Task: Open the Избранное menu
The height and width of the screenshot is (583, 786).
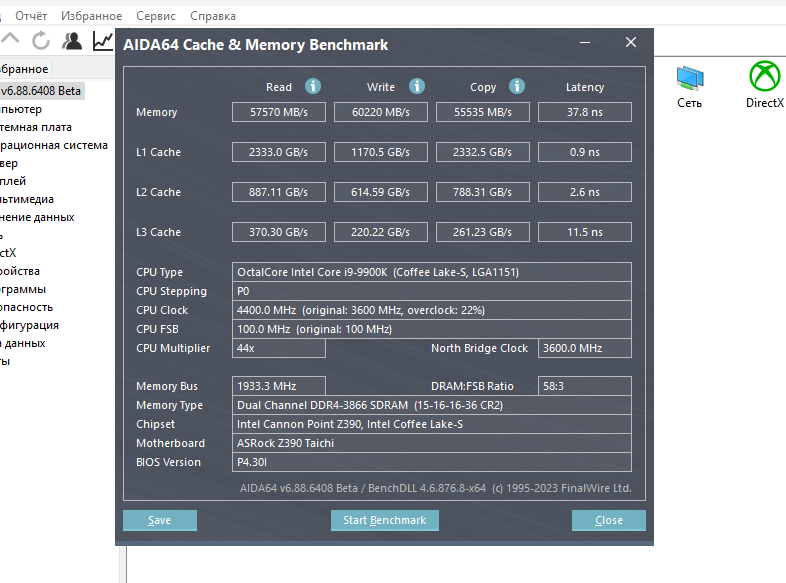Action: click(91, 16)
